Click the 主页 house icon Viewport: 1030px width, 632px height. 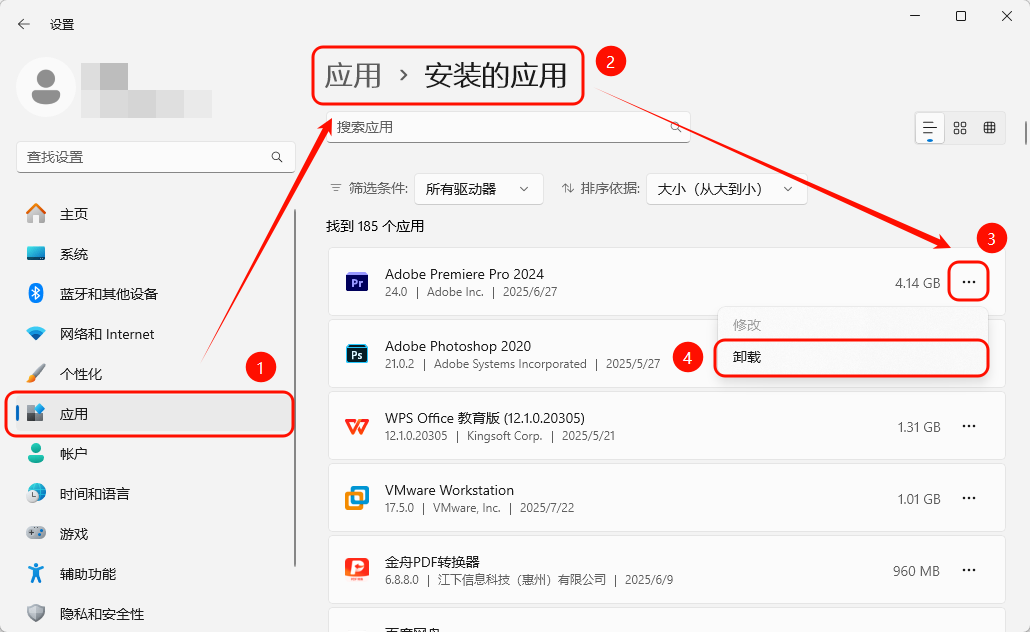point(36,214)
